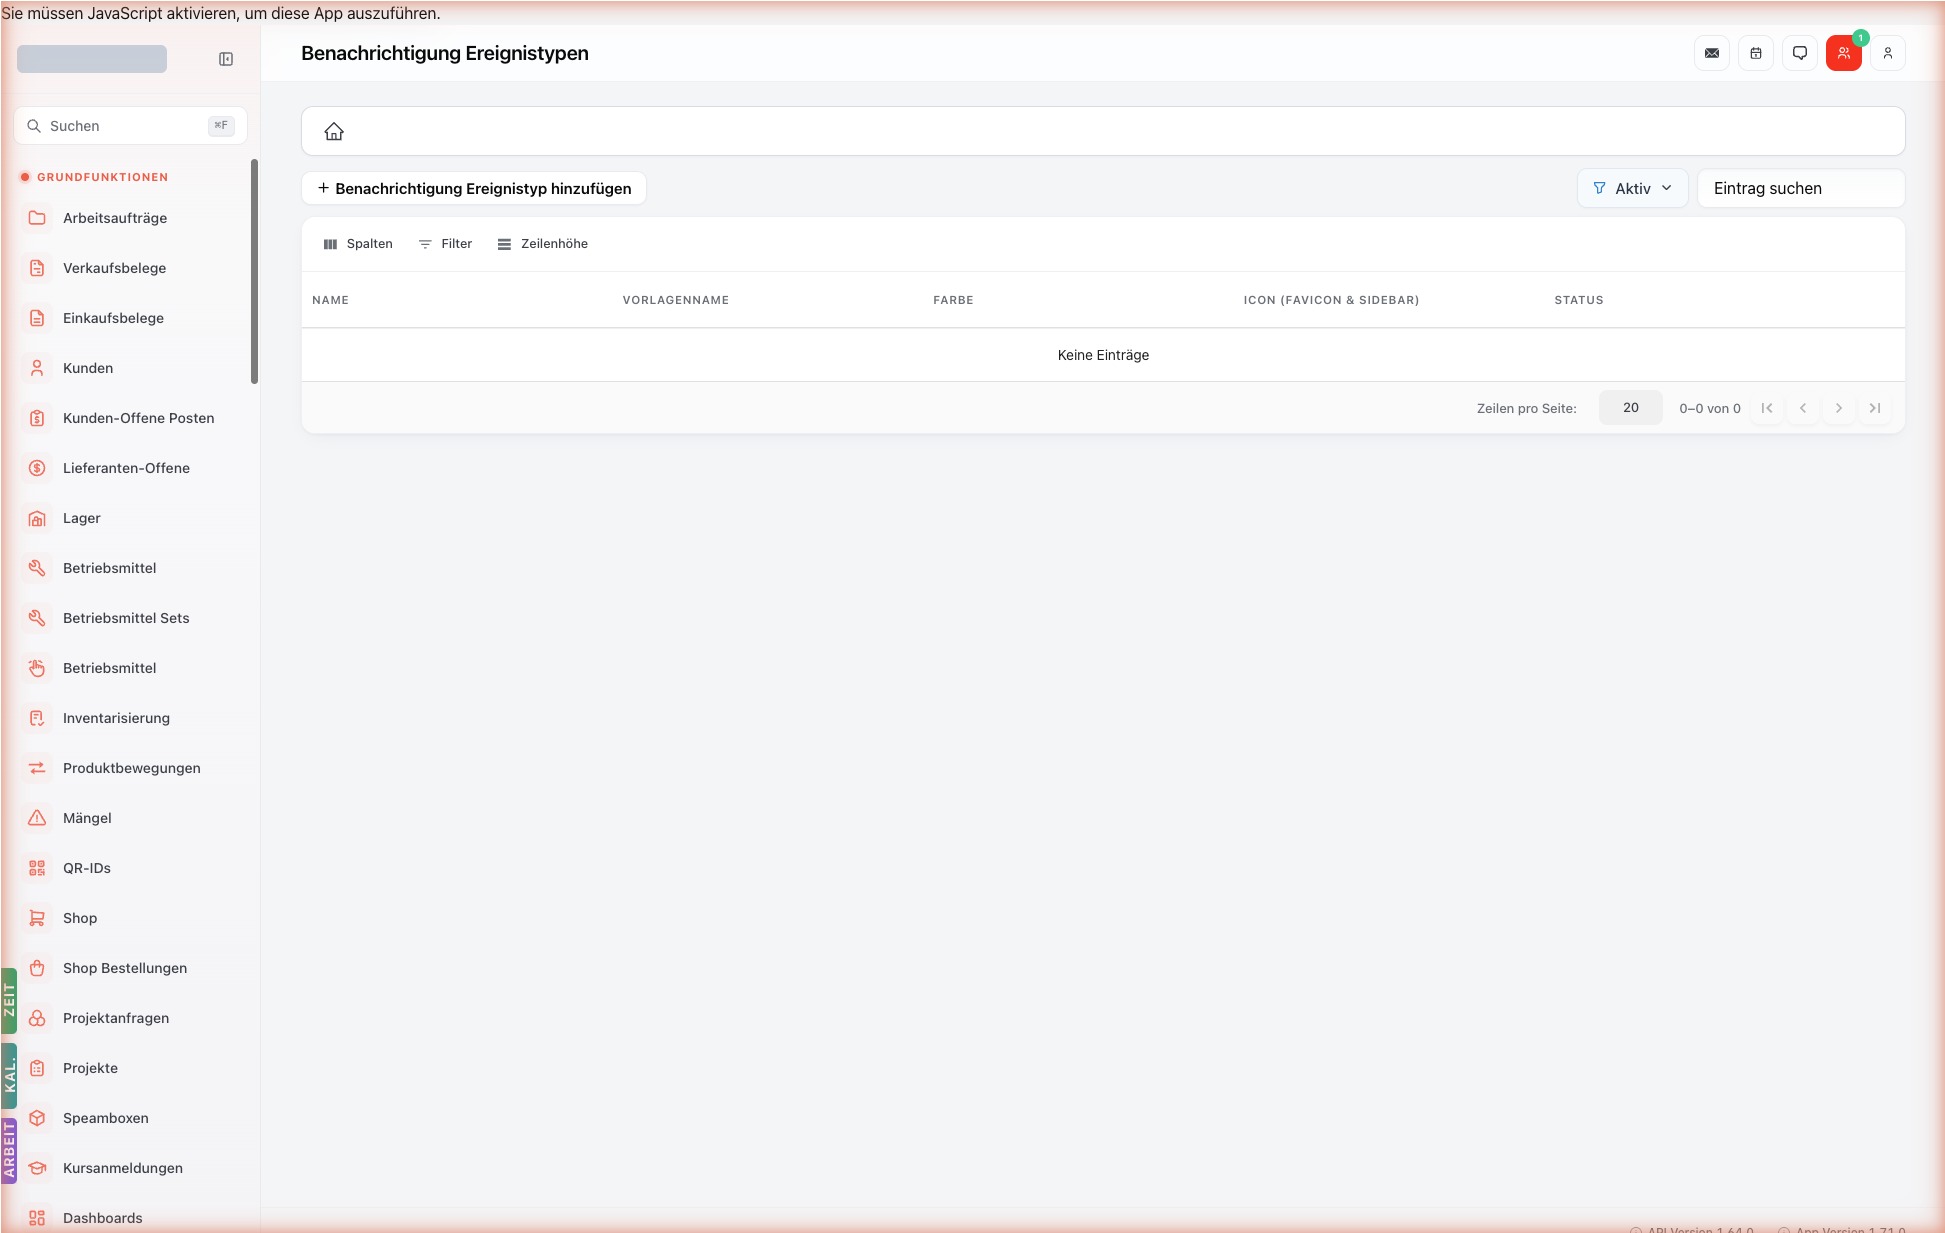
Task: Open the purple ARBEIT side tab
Action: [x=9, y=1151]
